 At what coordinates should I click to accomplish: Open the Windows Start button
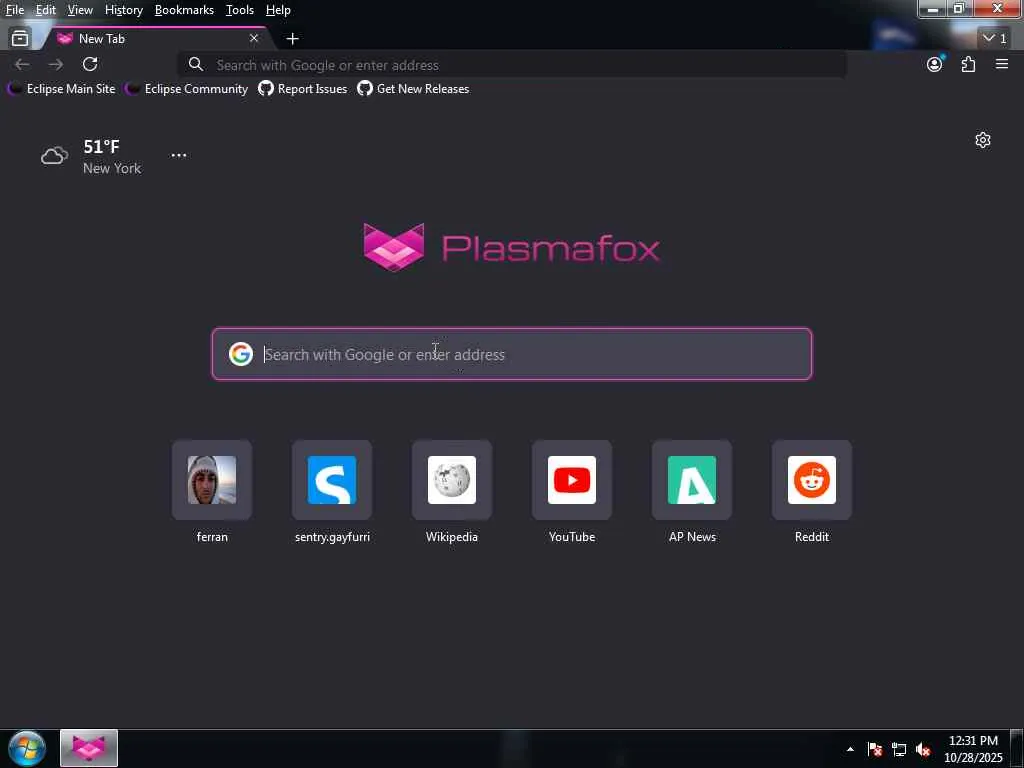[x=27, y=748]
